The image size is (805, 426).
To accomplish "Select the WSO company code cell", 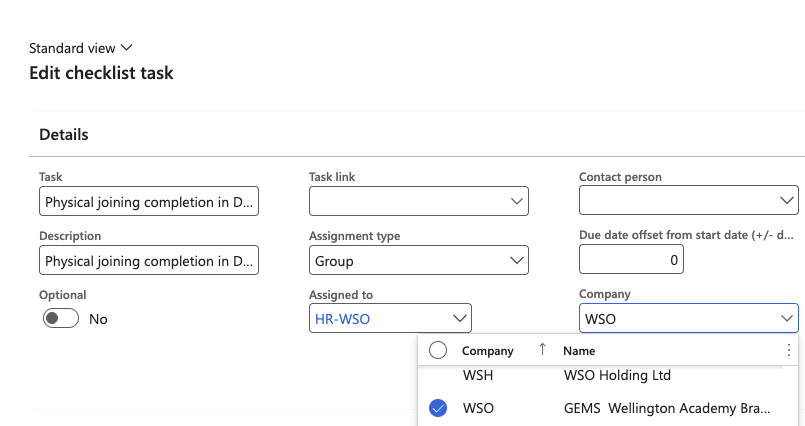I will [478, 408].
